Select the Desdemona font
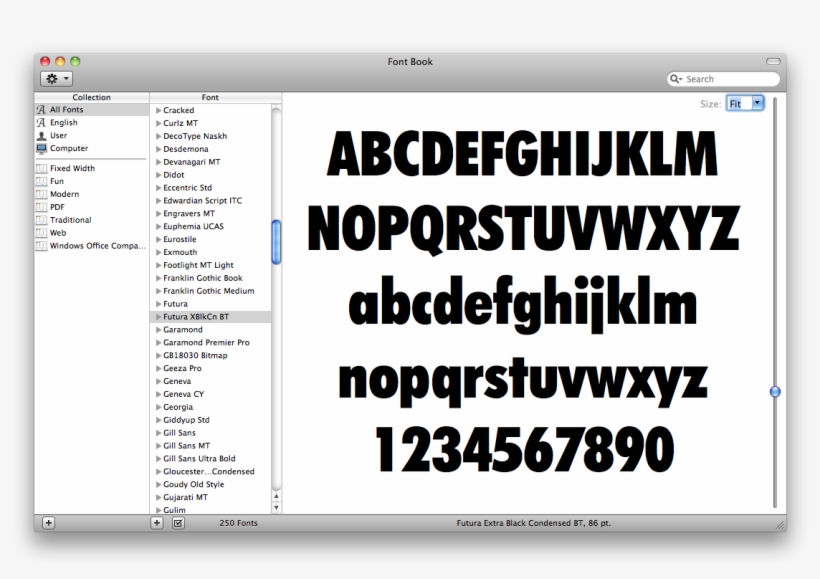Screen dimensions: 820x579 tap(186, 149)
